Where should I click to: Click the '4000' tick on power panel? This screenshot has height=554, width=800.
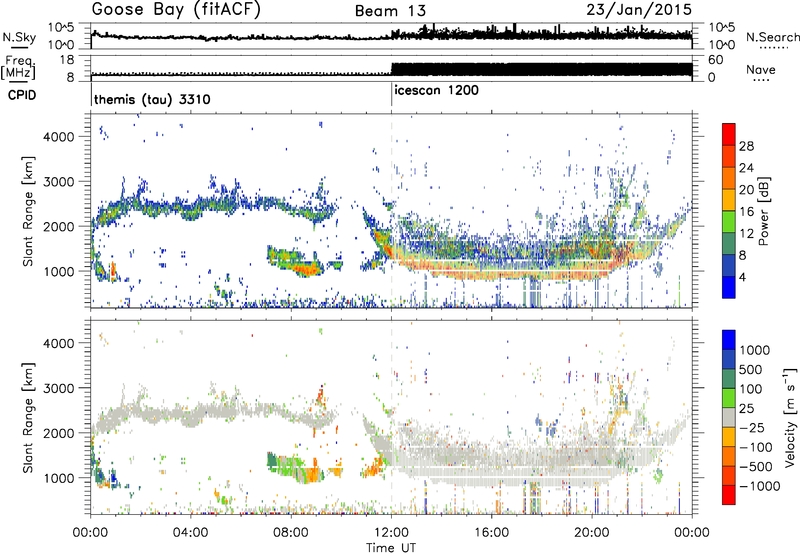click(59, 137)
